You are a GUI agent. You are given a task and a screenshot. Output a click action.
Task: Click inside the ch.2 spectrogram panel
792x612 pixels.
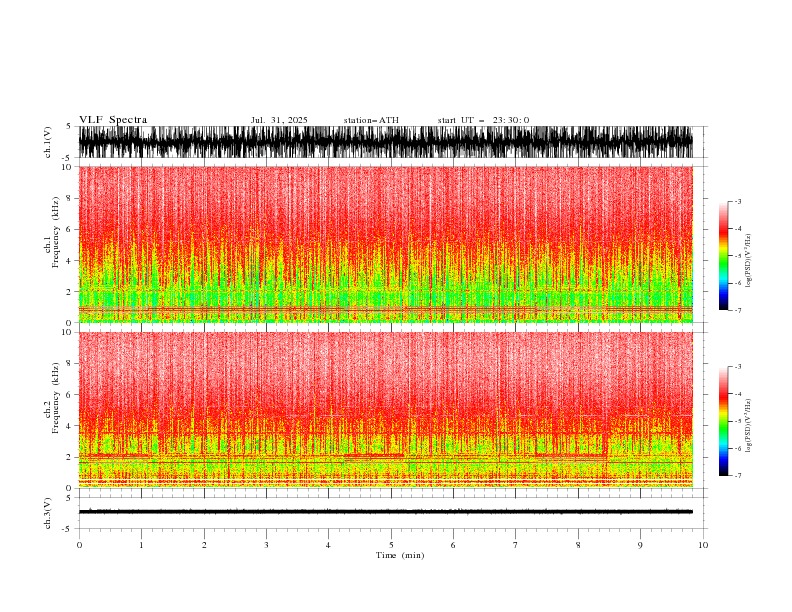(x=385, y=410)
